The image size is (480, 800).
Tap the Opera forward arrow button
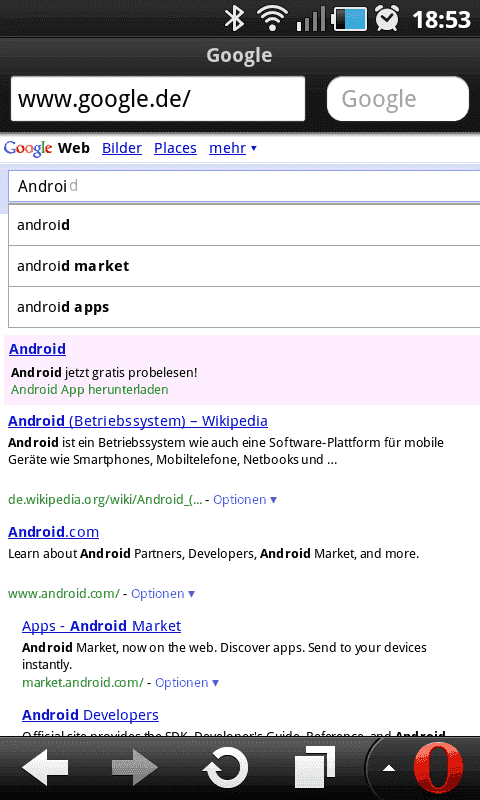coord(135,767)
